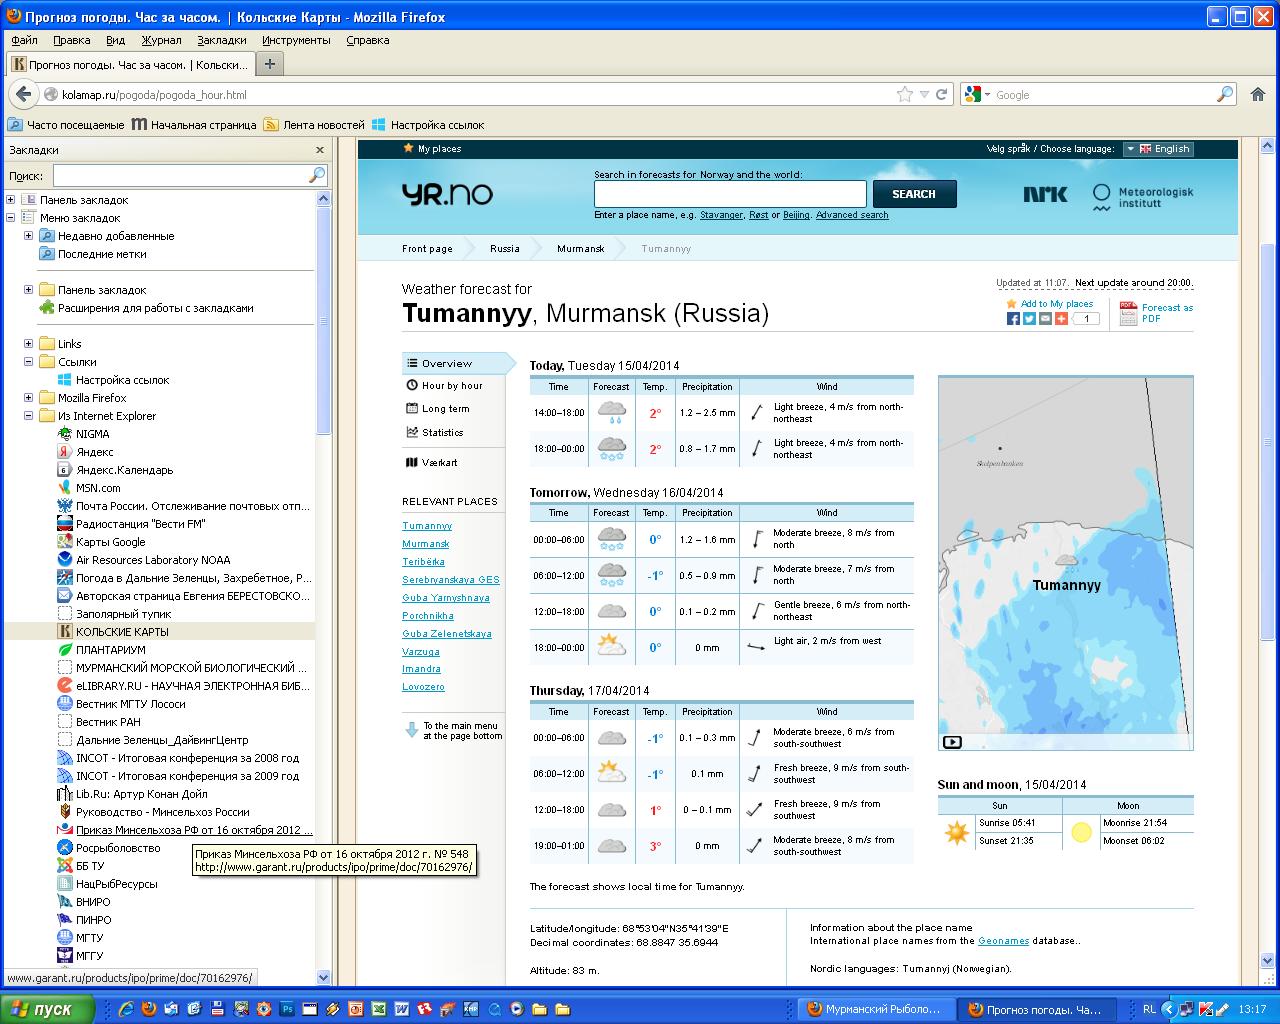Click the My places star icon
Screen dimensions: 1280x1024
(408, 148)
